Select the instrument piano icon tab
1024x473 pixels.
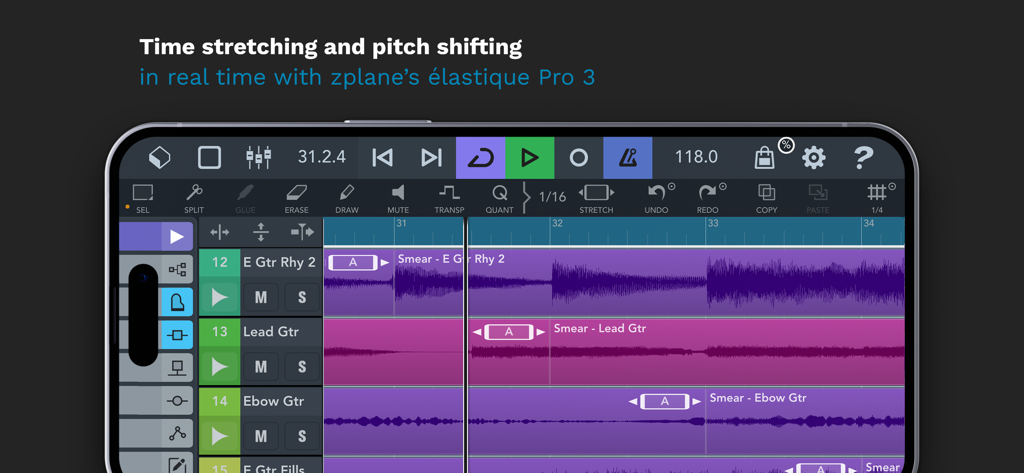point(177,302)
